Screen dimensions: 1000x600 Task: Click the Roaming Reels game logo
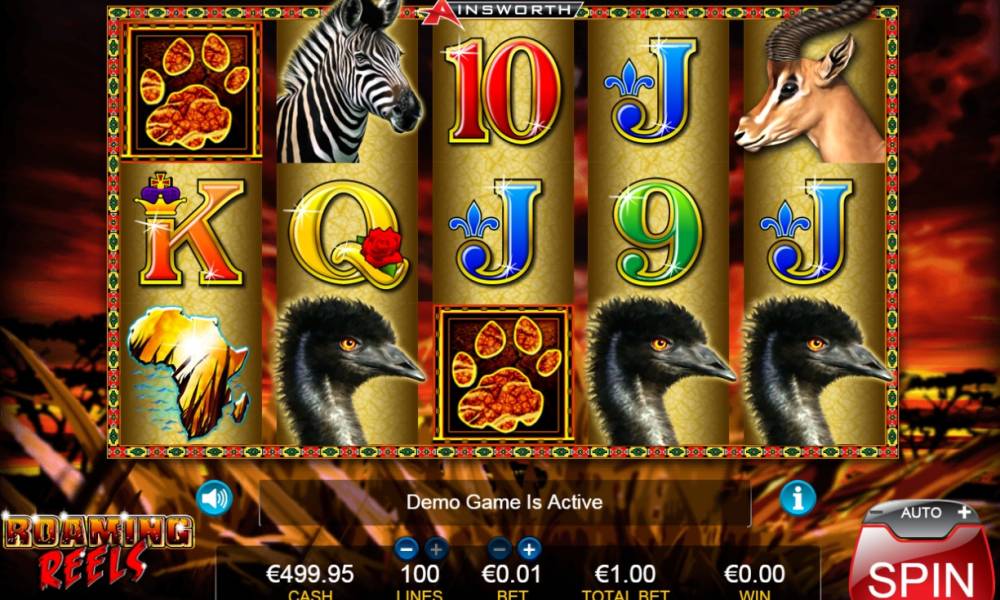[x=98, y=550]
